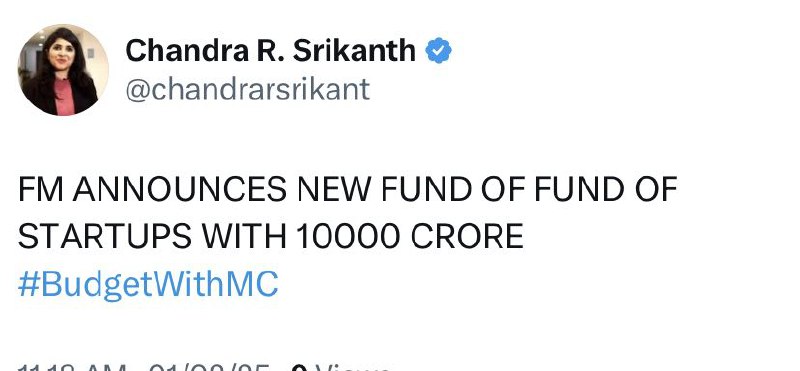Image resolution: width=800 pixels, height=371 pixels.
Task: Click the number 10000 in tweet text
Action: [347, 237]
